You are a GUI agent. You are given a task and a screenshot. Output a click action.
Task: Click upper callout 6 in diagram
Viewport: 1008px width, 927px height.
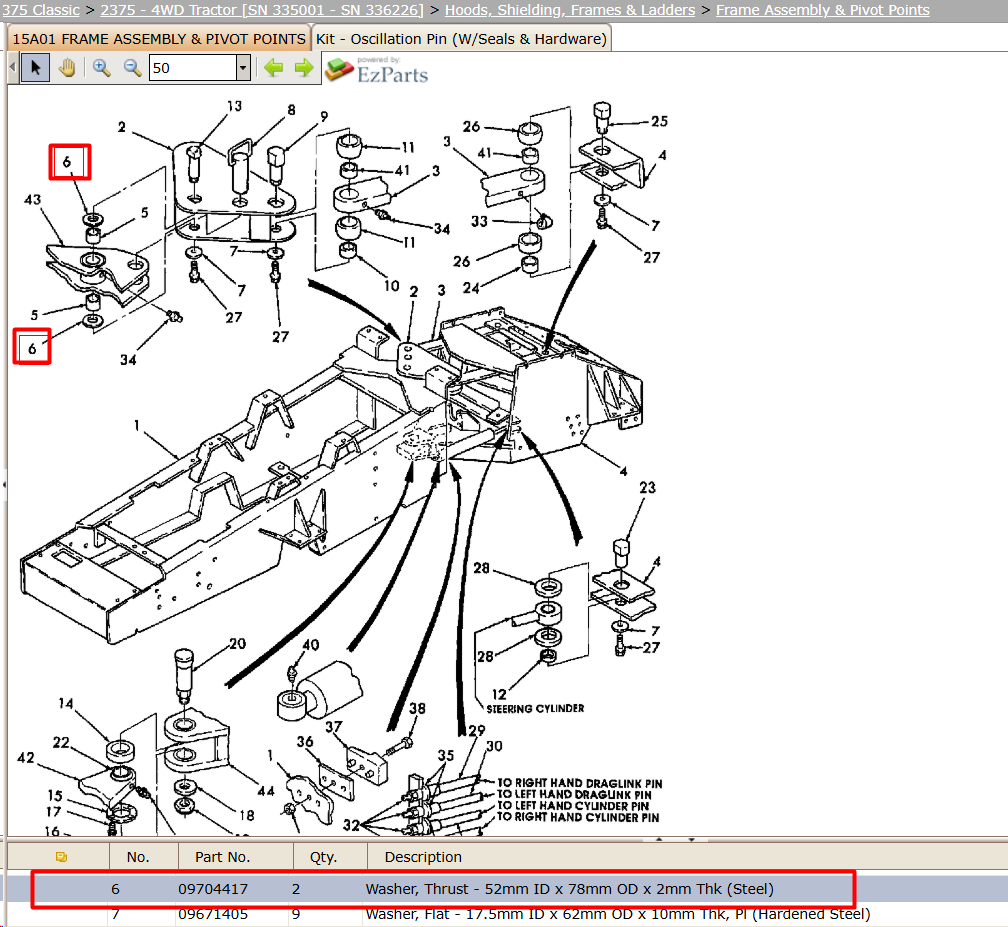67,162
